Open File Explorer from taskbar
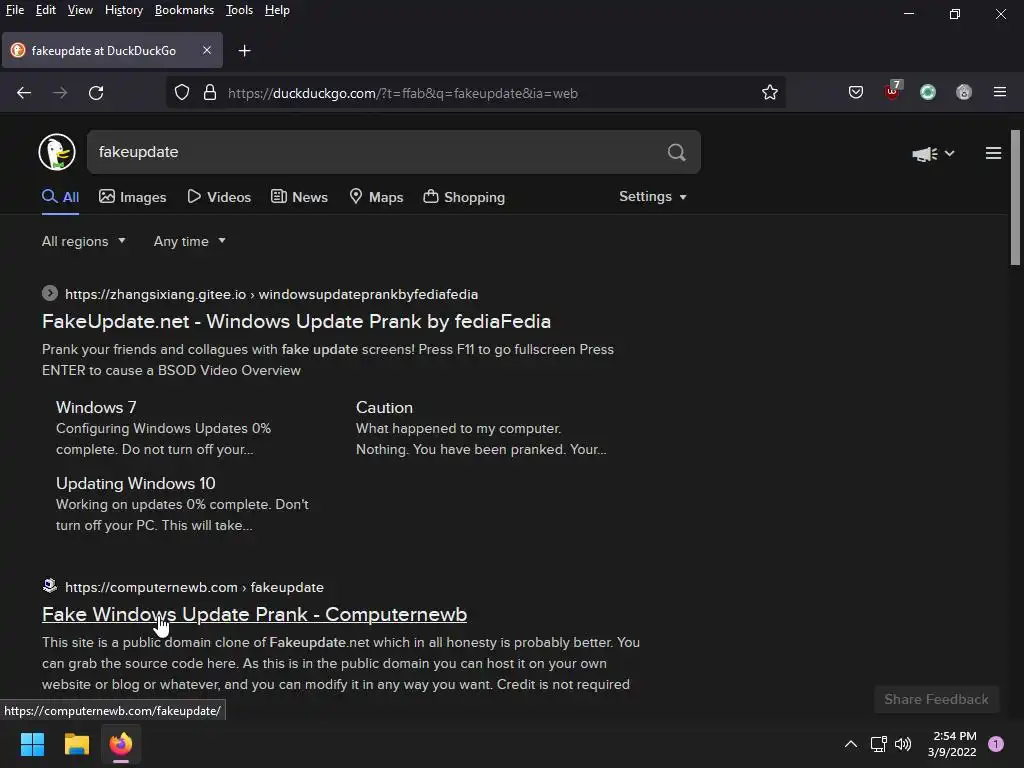The image size is (1024, 768). tap(76, 744)
